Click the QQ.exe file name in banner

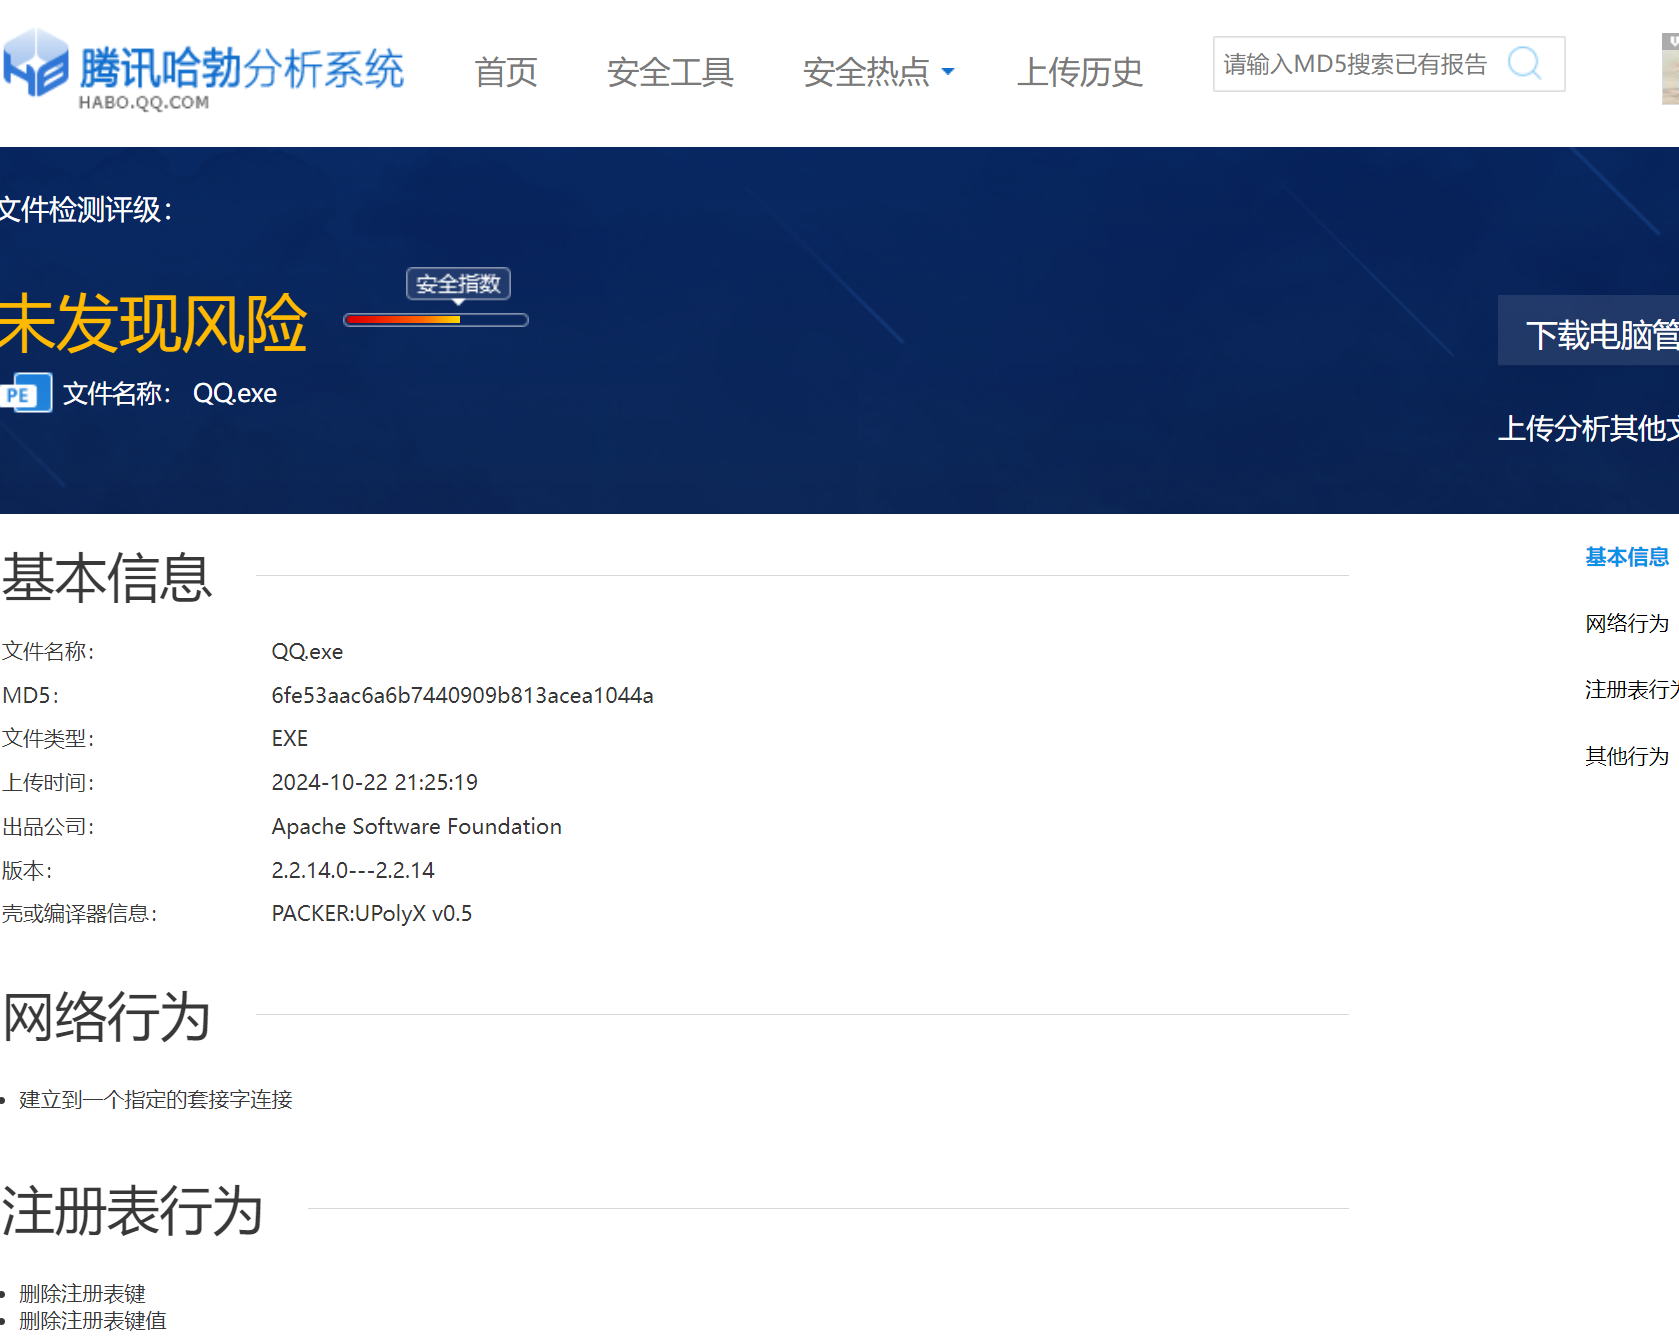tap(235, 393)
